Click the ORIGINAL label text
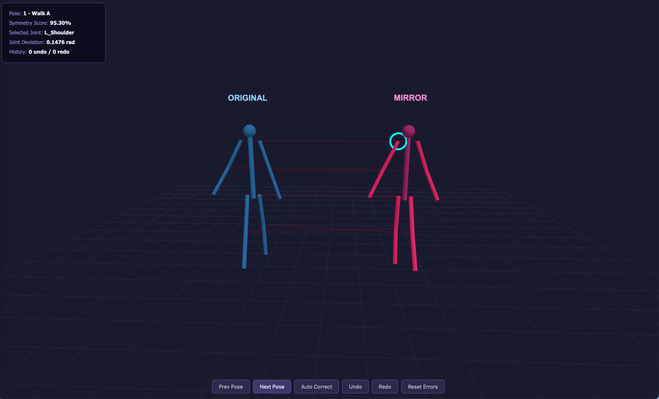659x399 pixels. click(x=247, y=98)
